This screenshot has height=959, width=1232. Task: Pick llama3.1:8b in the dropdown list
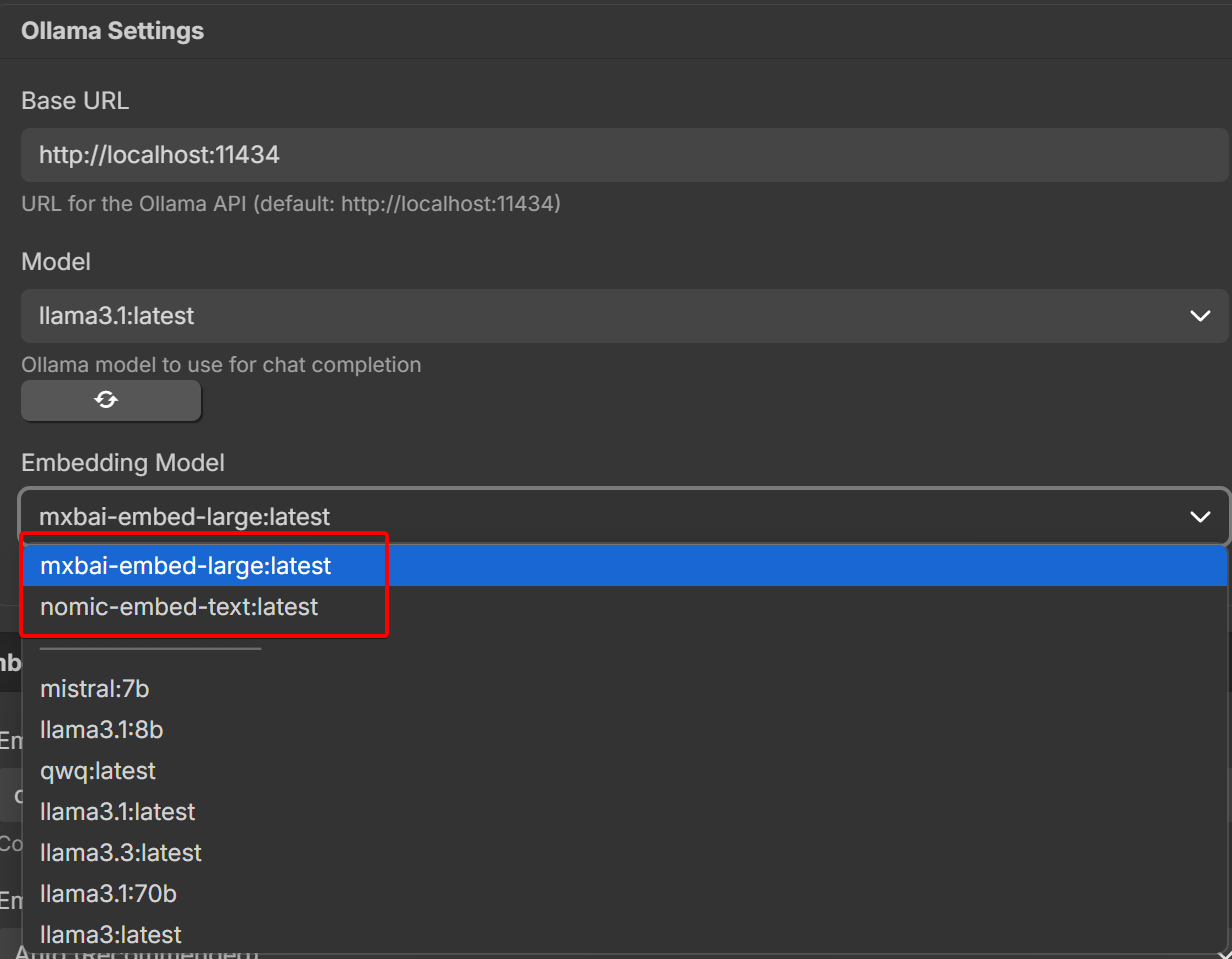click(x=102, y=730)
